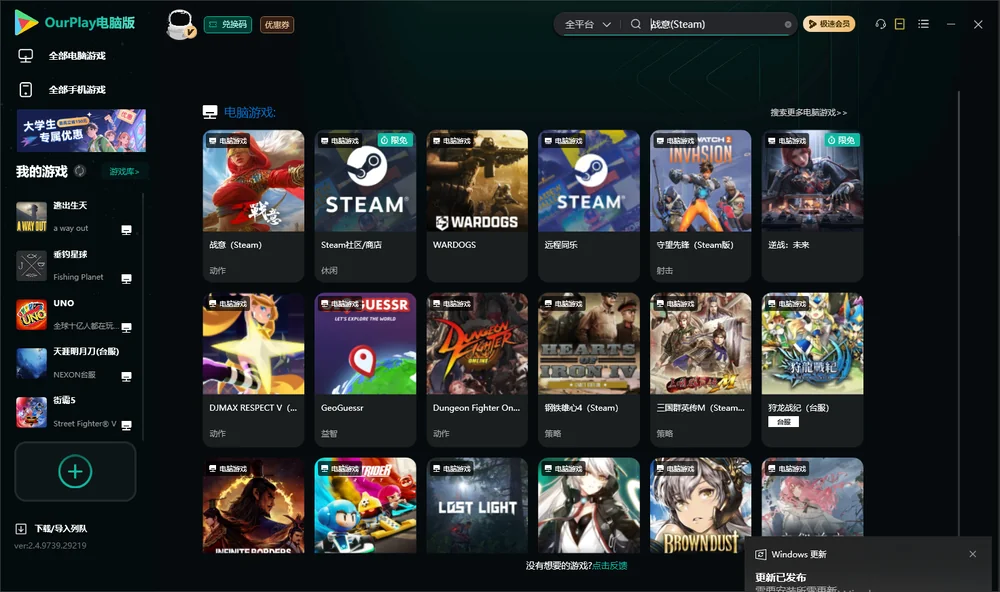Open 全部手机游戏 in the sidebar
The width and height of the screenshot is (1000, 592).
[62, 89]
